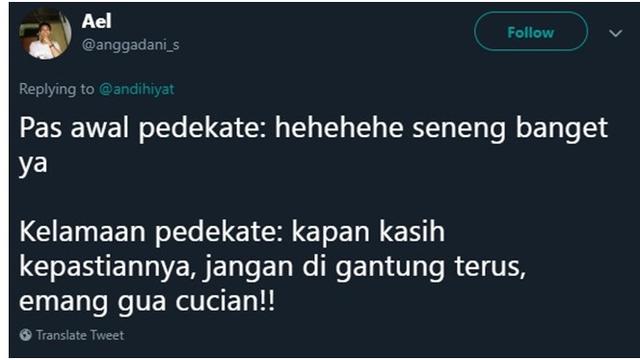Expand the tweet options chevron
Screen dimensions: 640x360
616,33
